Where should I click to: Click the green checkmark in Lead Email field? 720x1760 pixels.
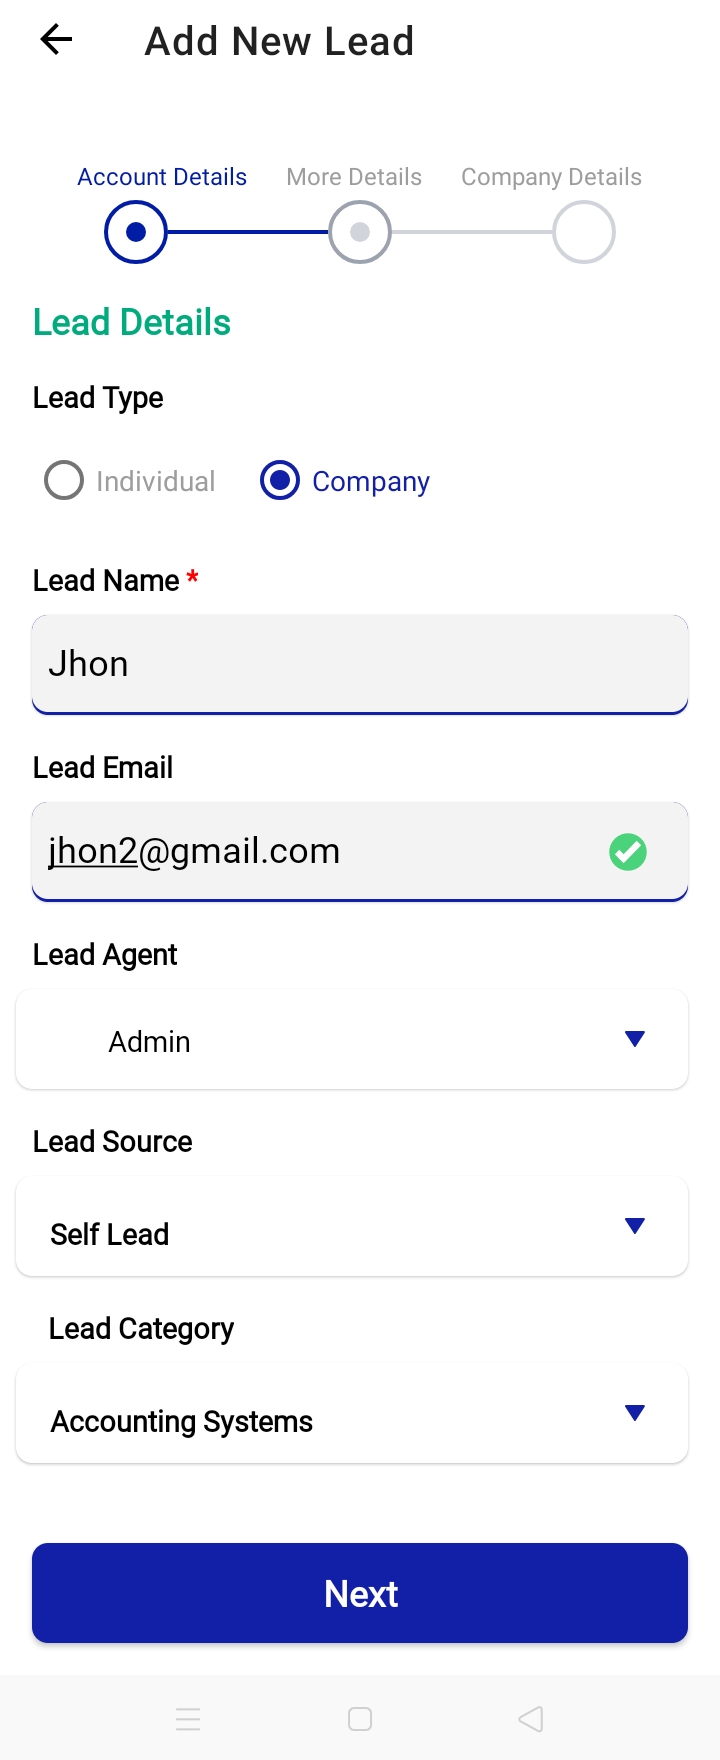point(627,851)
